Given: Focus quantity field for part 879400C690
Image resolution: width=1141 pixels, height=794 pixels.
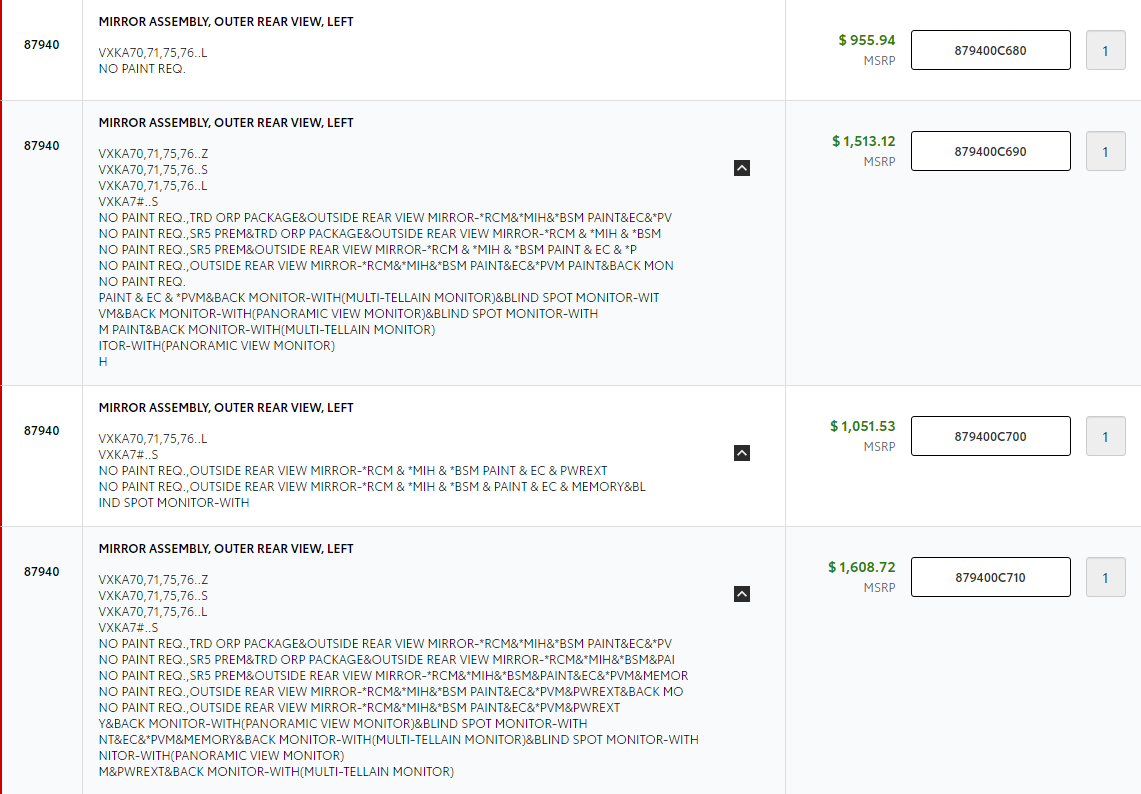Looking at the screenshot, I should (x=1105, y=151).
